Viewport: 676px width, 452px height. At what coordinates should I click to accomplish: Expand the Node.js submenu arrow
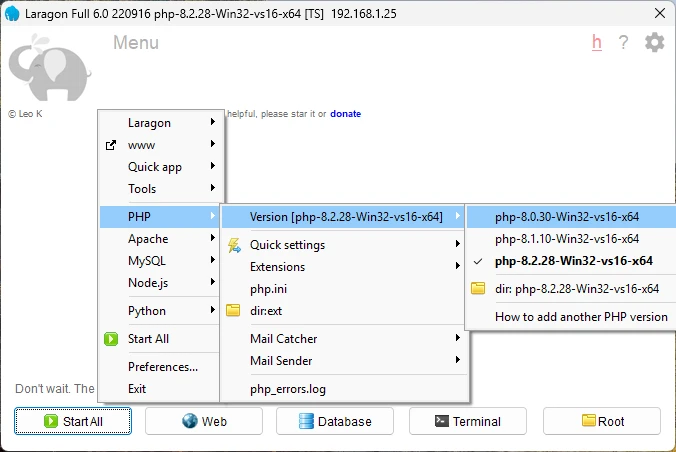[213, 282]
